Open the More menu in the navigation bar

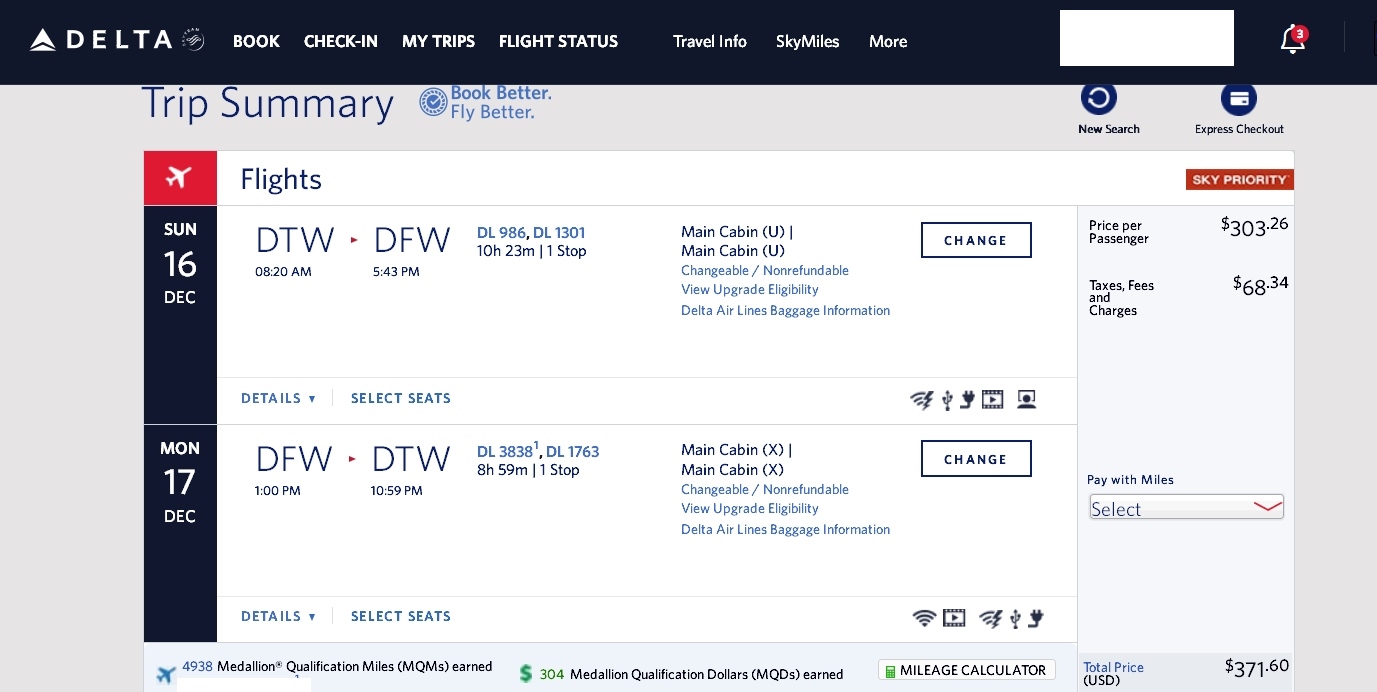pos(887,42)
